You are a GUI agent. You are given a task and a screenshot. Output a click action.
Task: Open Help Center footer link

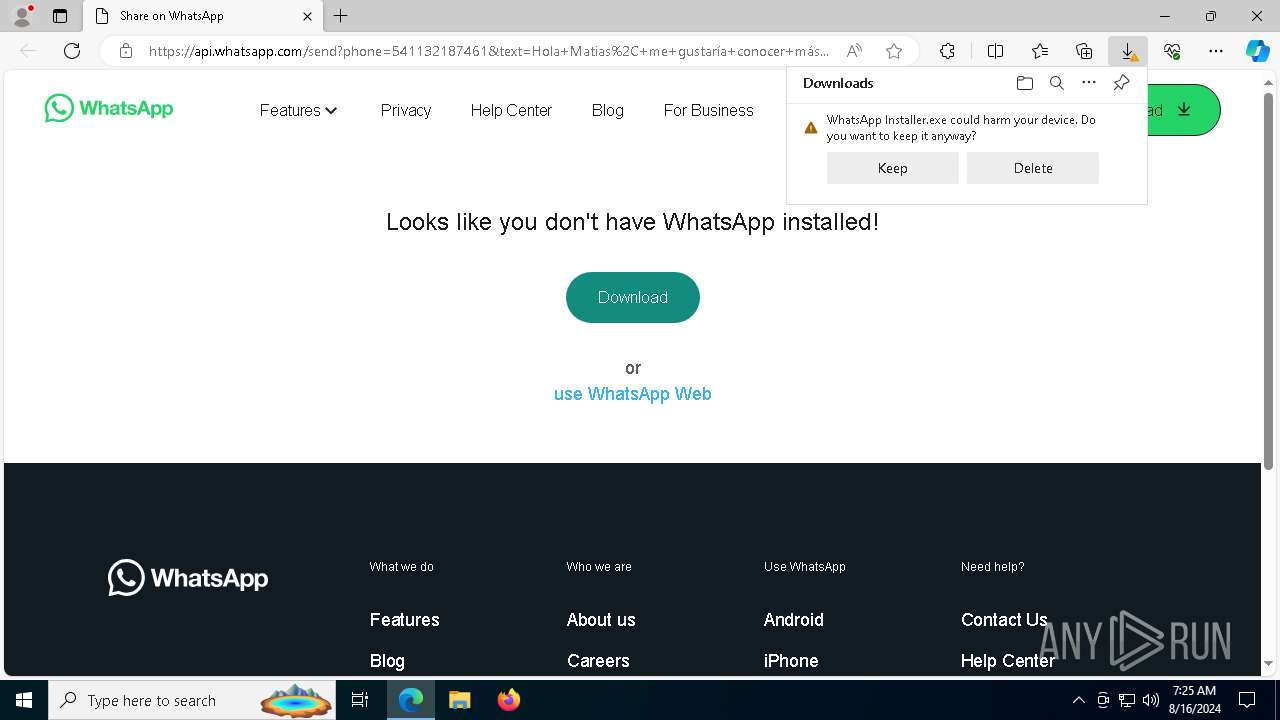[x=1008, y=661]
